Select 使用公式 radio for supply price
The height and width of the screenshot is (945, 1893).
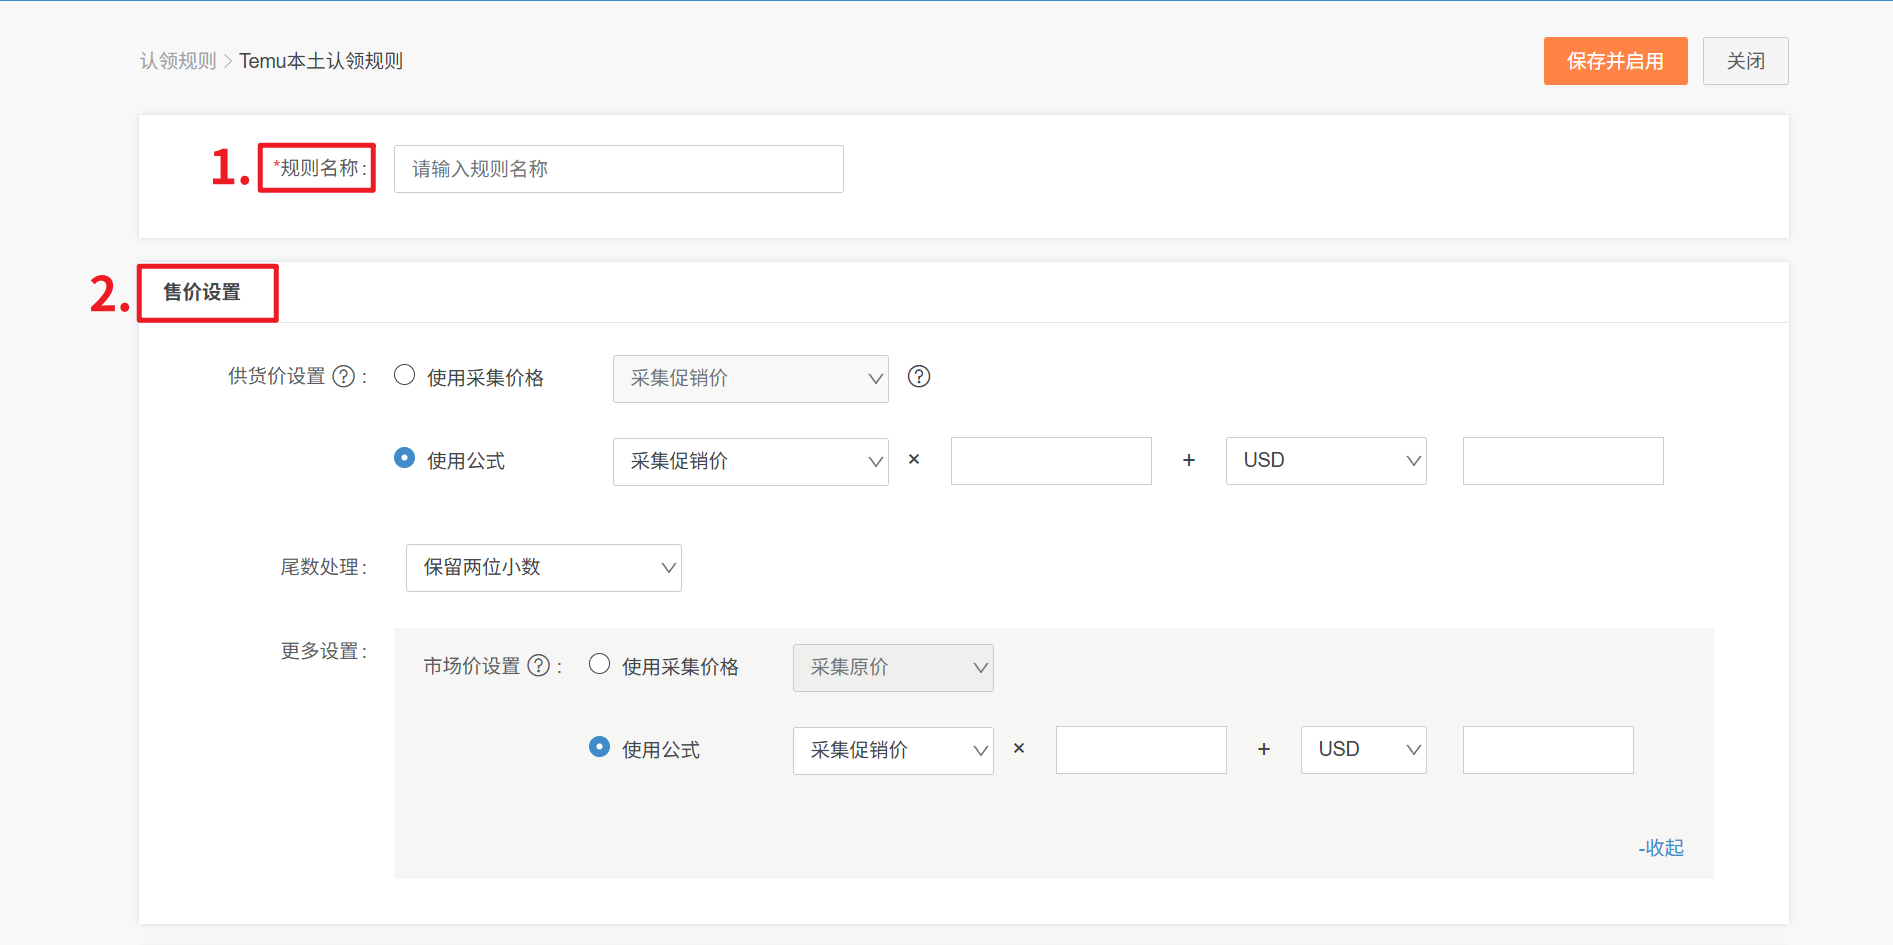[404, 458]
